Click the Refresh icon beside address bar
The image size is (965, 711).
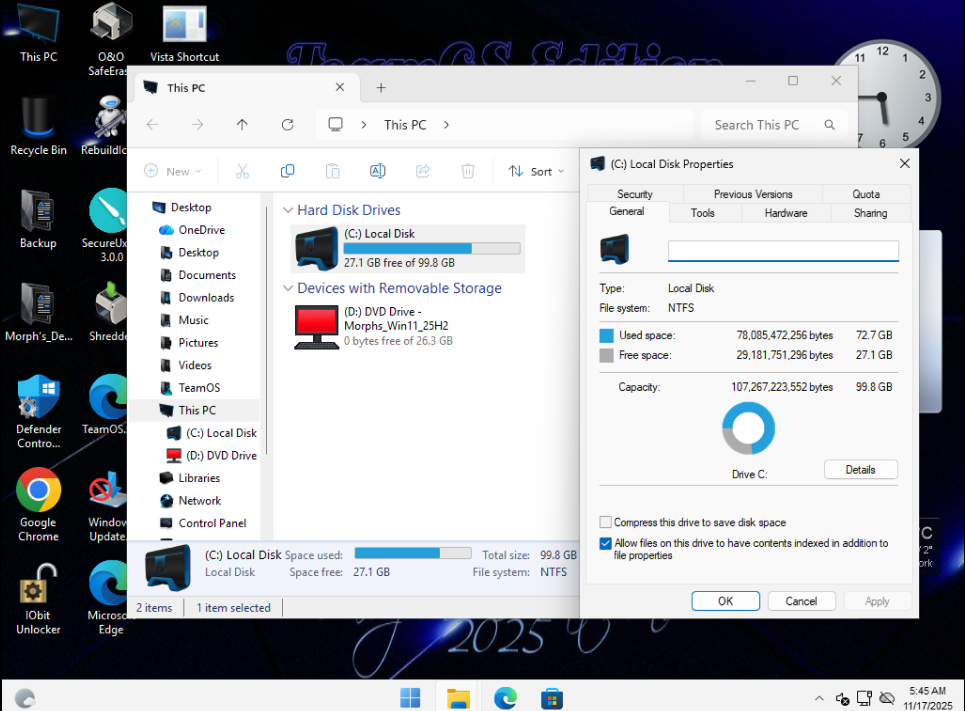[x=288, y=125]
